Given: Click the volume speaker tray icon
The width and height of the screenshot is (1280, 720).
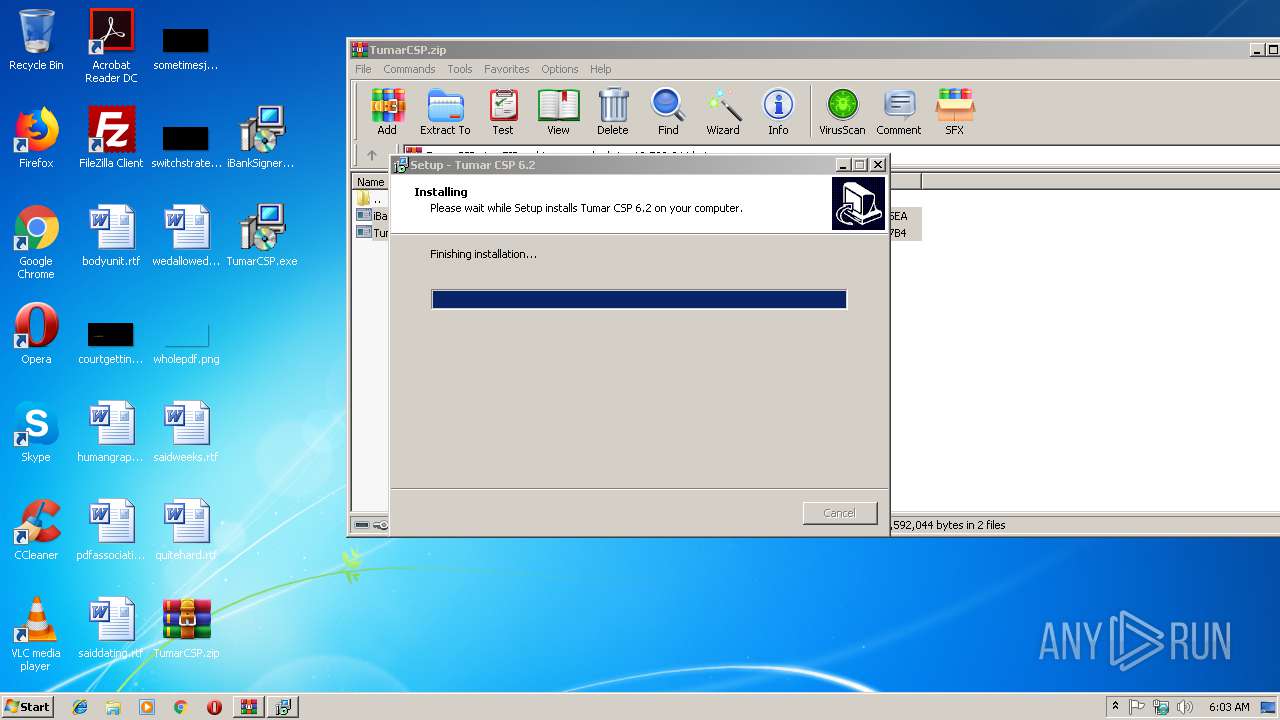Looking at the screenshot, I should pos(1185,707).
